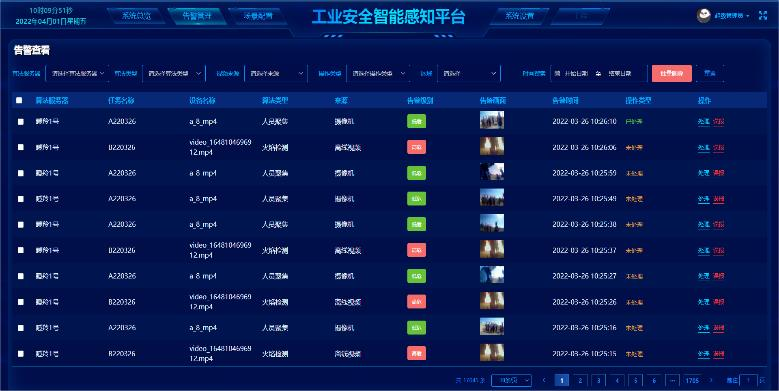Click the ellipsis more-pages button in pagination

[672, 381]
